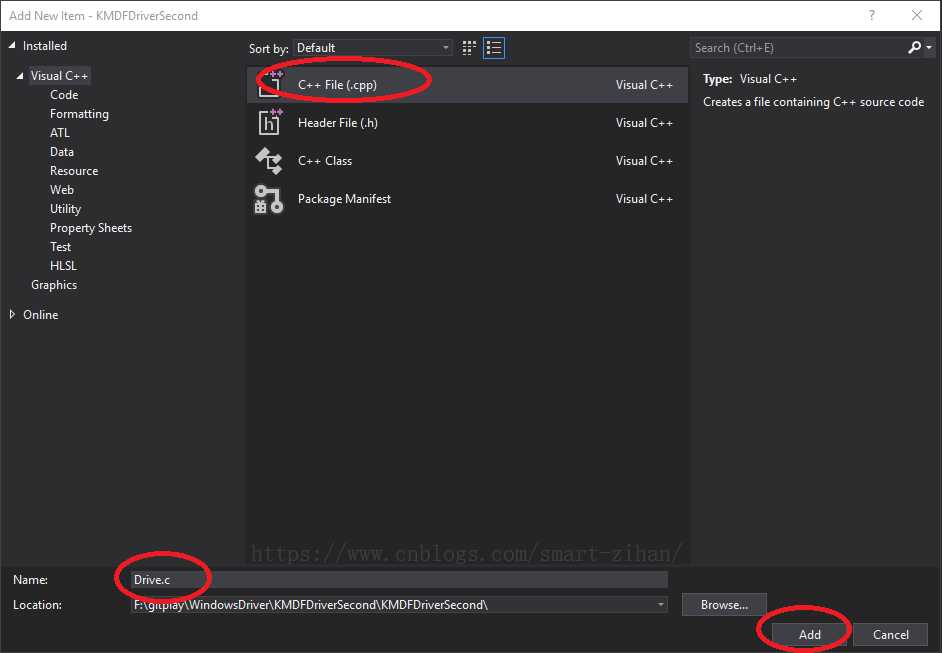Click Visual C++ type in Header File row

point(644,123)
